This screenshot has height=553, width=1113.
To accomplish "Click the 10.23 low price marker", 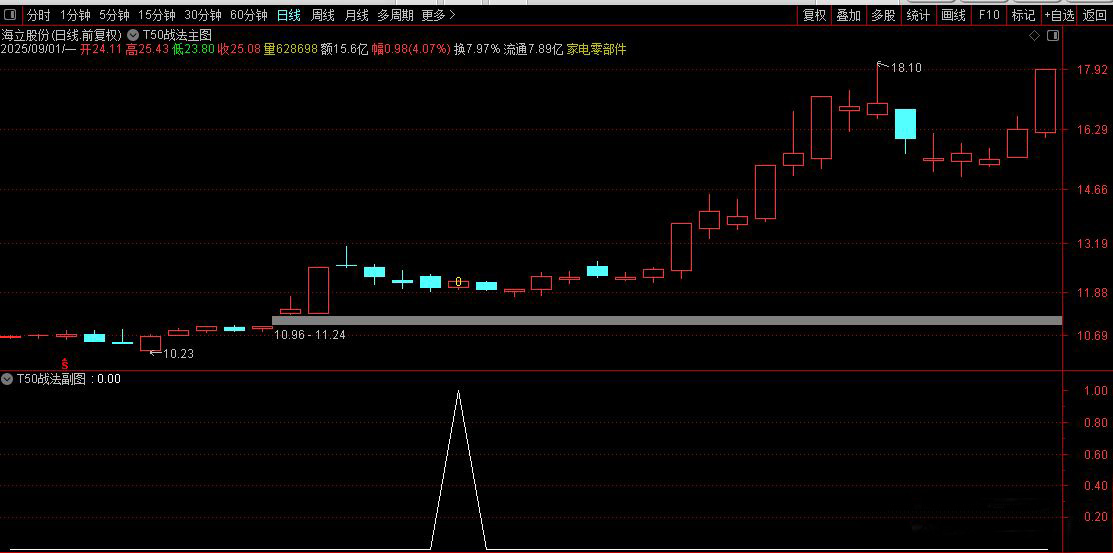I will click(x=178, y=353).
